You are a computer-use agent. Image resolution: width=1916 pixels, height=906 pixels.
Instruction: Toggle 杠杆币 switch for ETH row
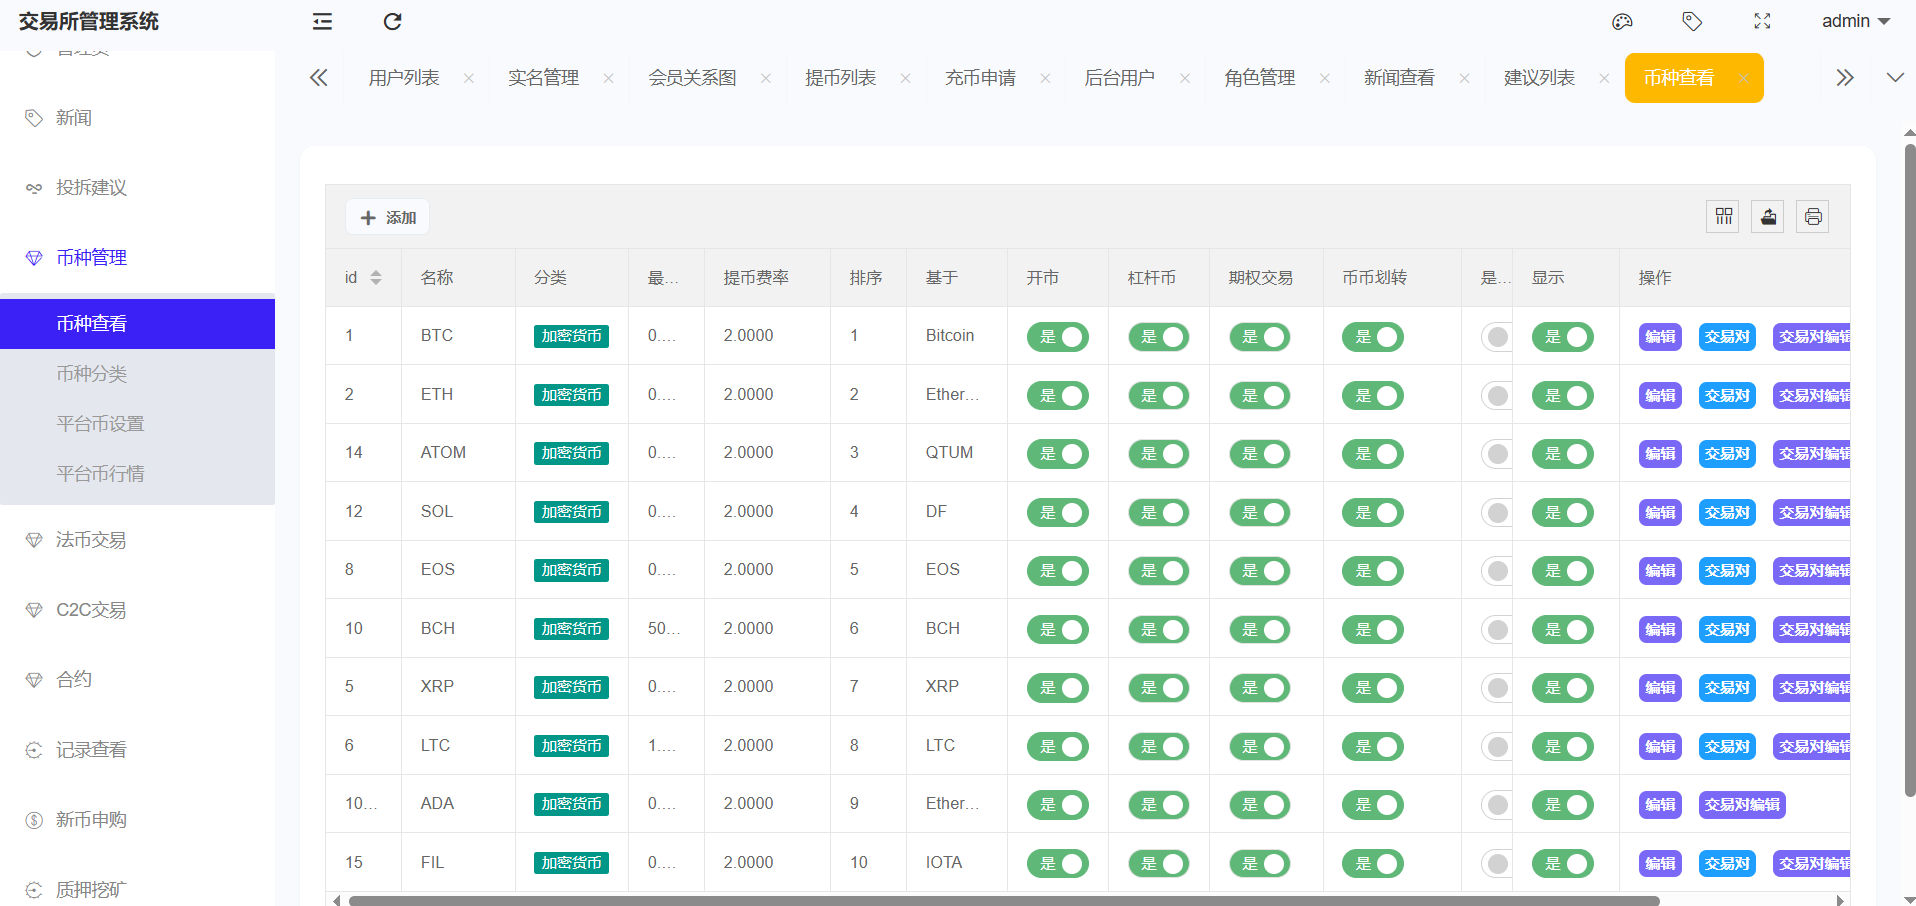(x=1158, y=396)
